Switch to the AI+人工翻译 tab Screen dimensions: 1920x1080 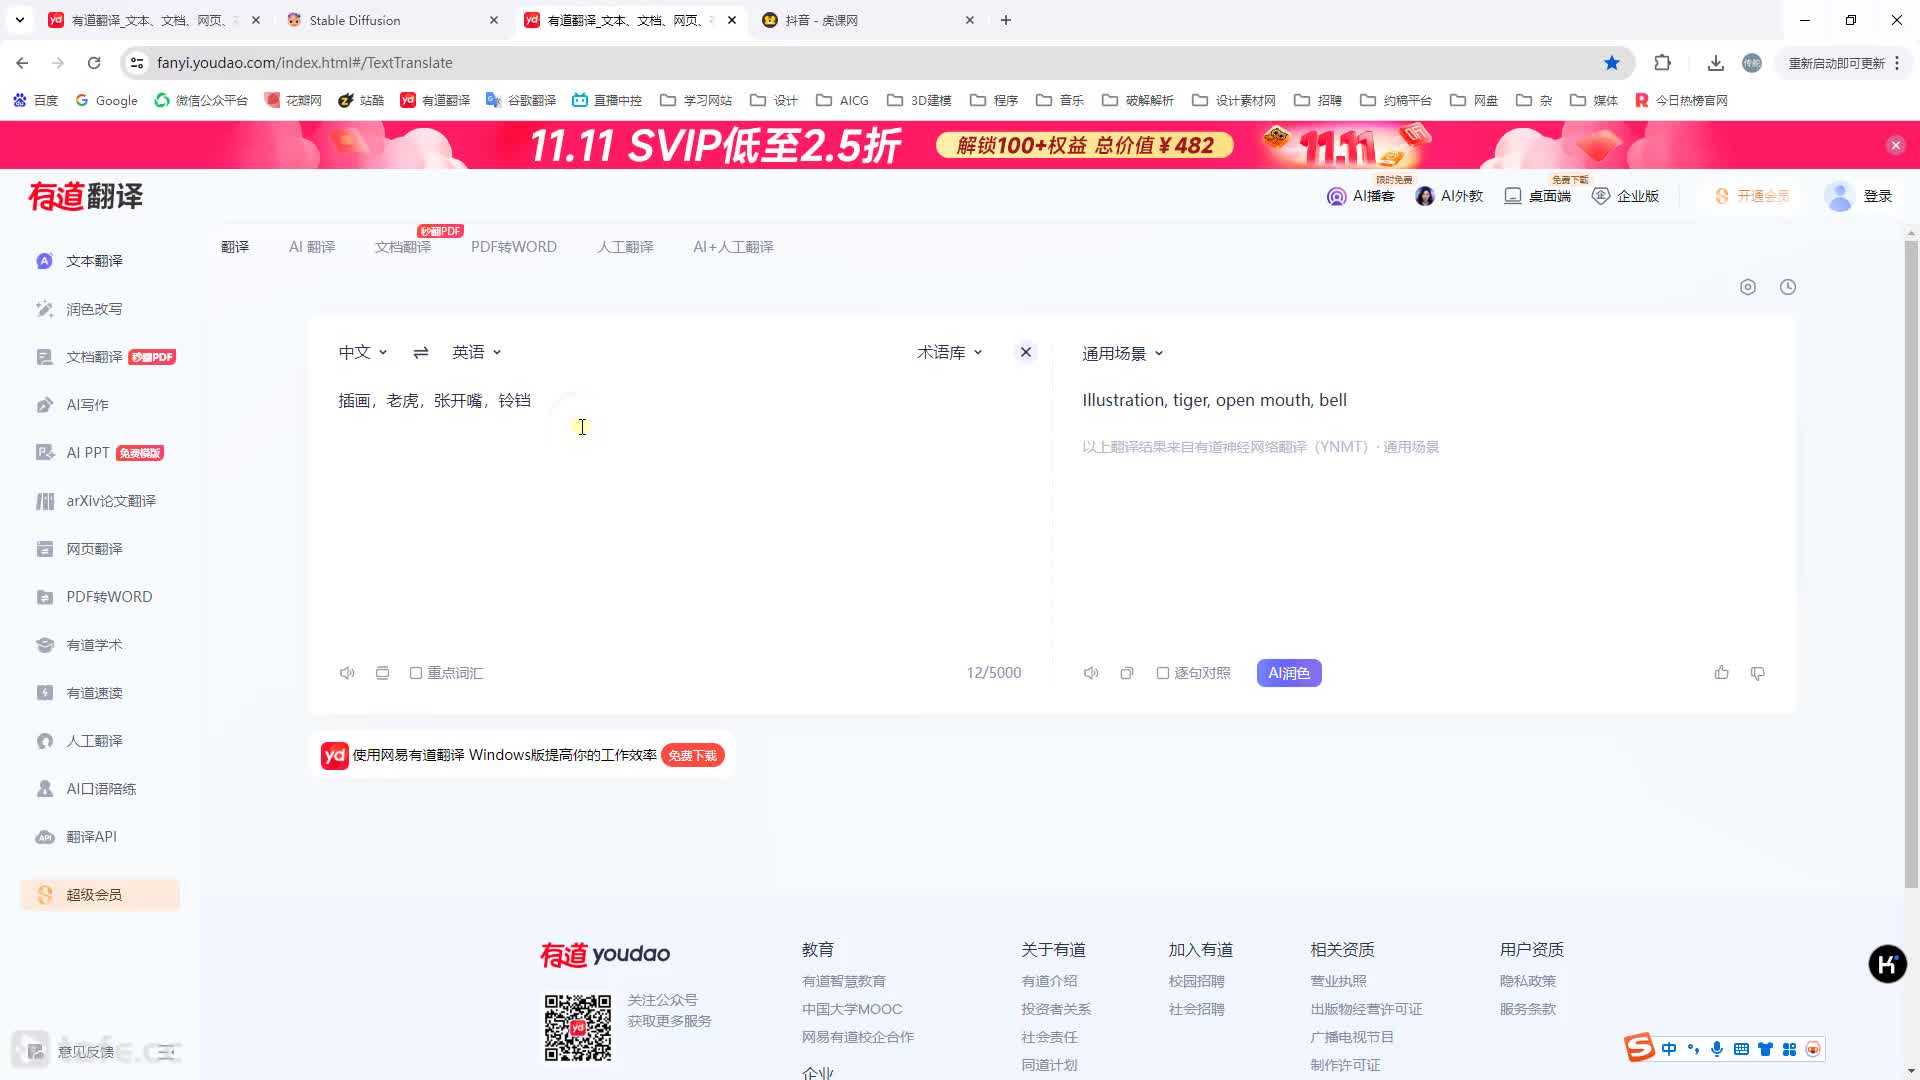point(733,247)
